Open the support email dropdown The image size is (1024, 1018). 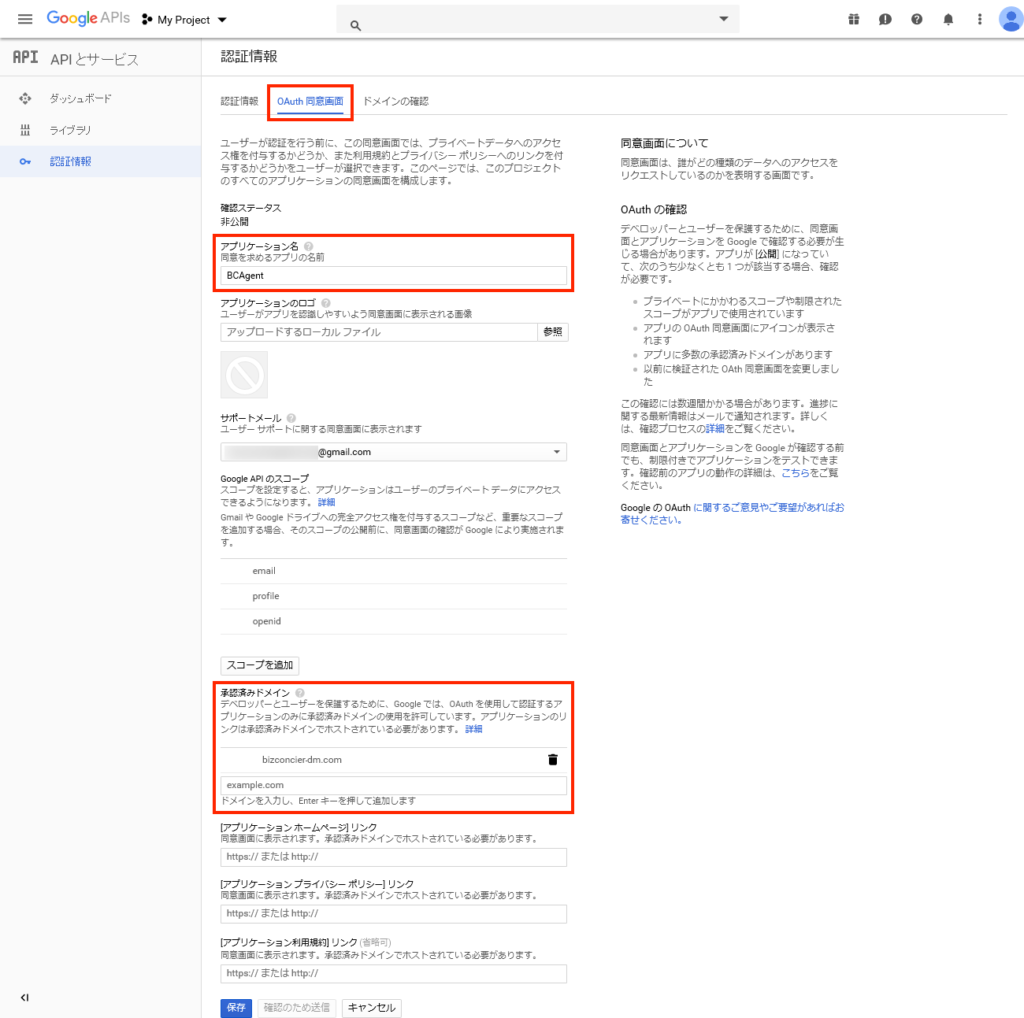(x=393, y=452)
